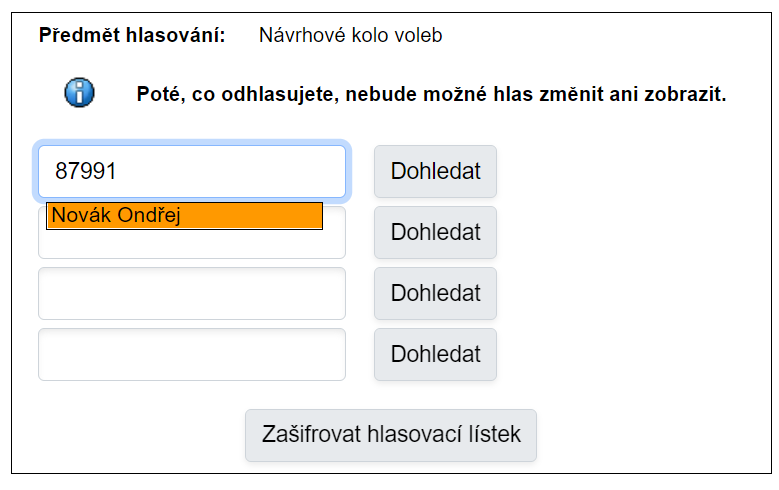Click into the fourth empty input field
This screenshot has height=490, width=779.
point(191,355)
